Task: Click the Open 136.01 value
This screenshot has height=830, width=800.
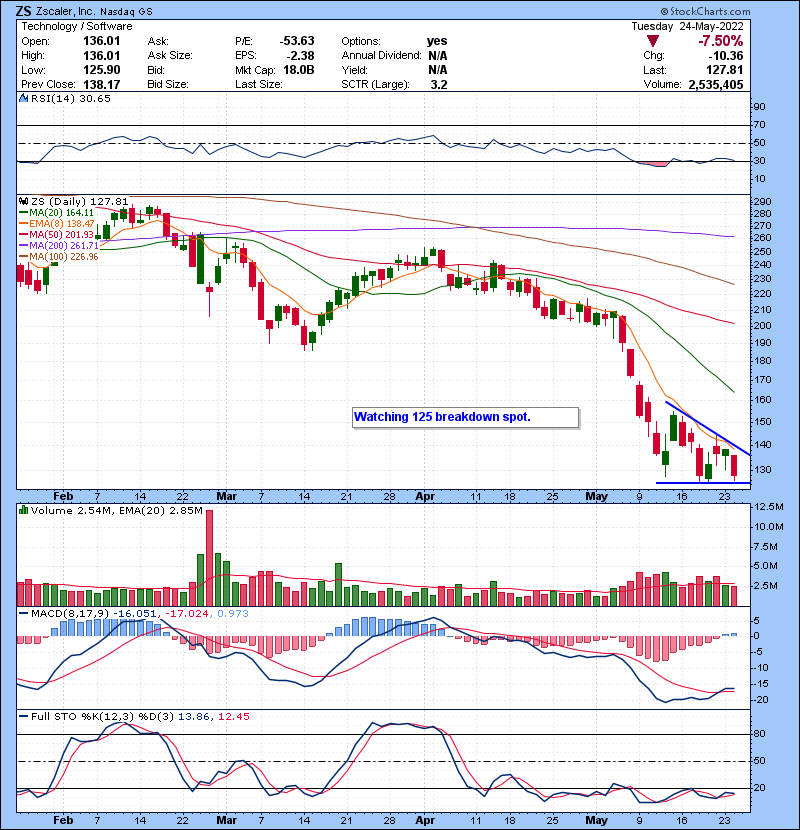Action: pyautogui.click(x=102, y=41)
